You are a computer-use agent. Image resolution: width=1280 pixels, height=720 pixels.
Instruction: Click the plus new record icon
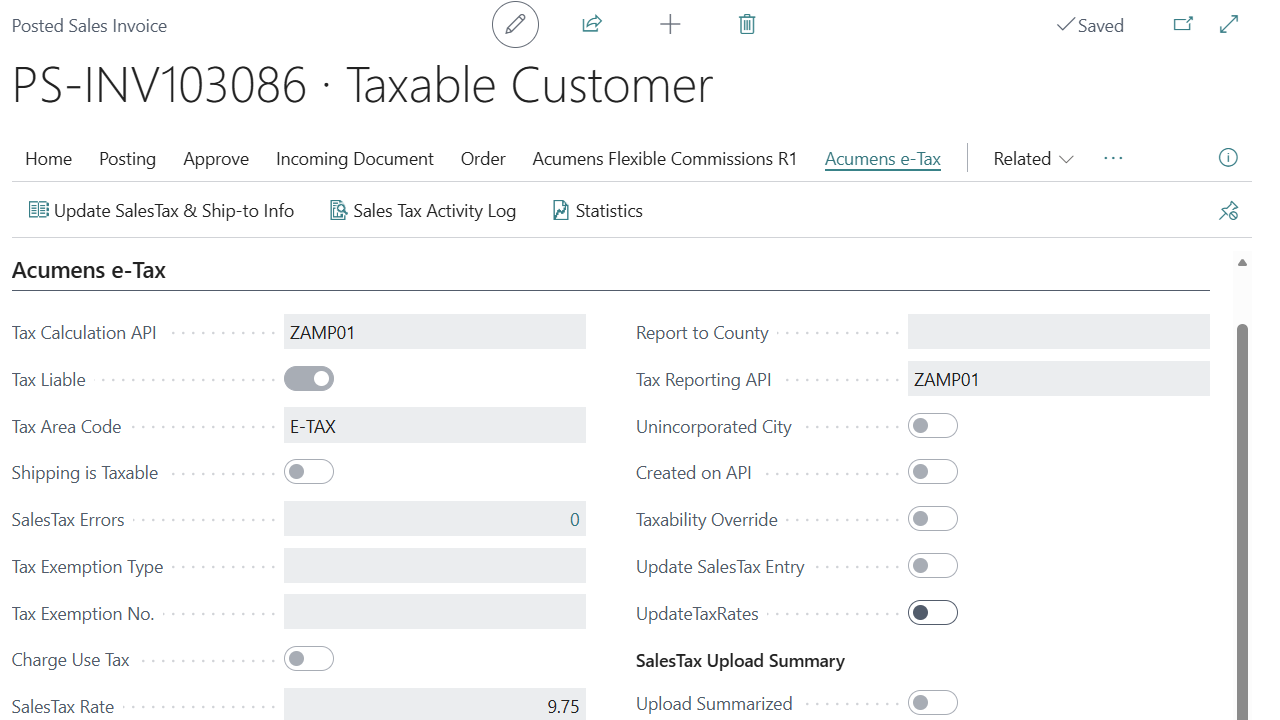(670, 25)
